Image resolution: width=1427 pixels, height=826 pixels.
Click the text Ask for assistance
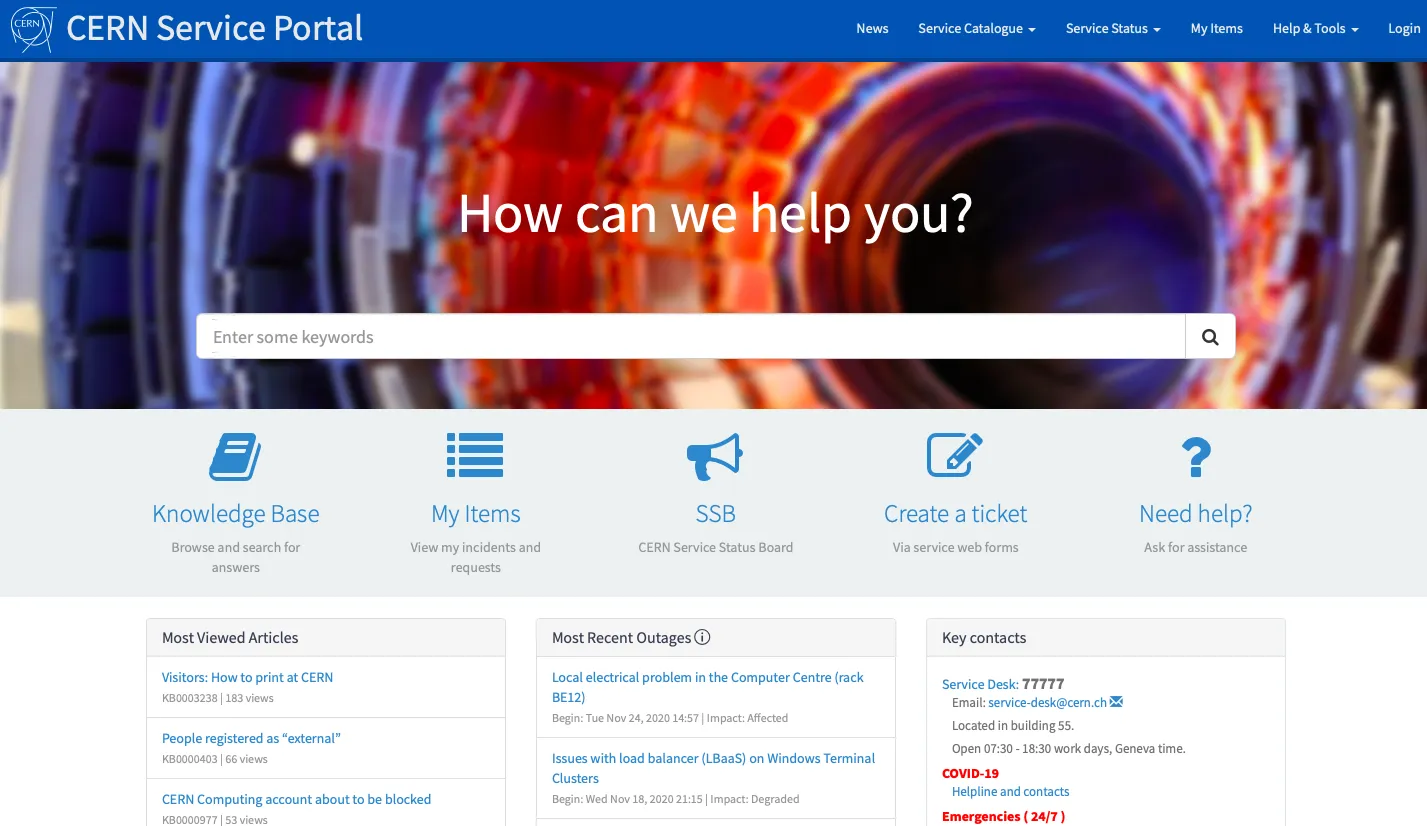tap(1196, 547)
